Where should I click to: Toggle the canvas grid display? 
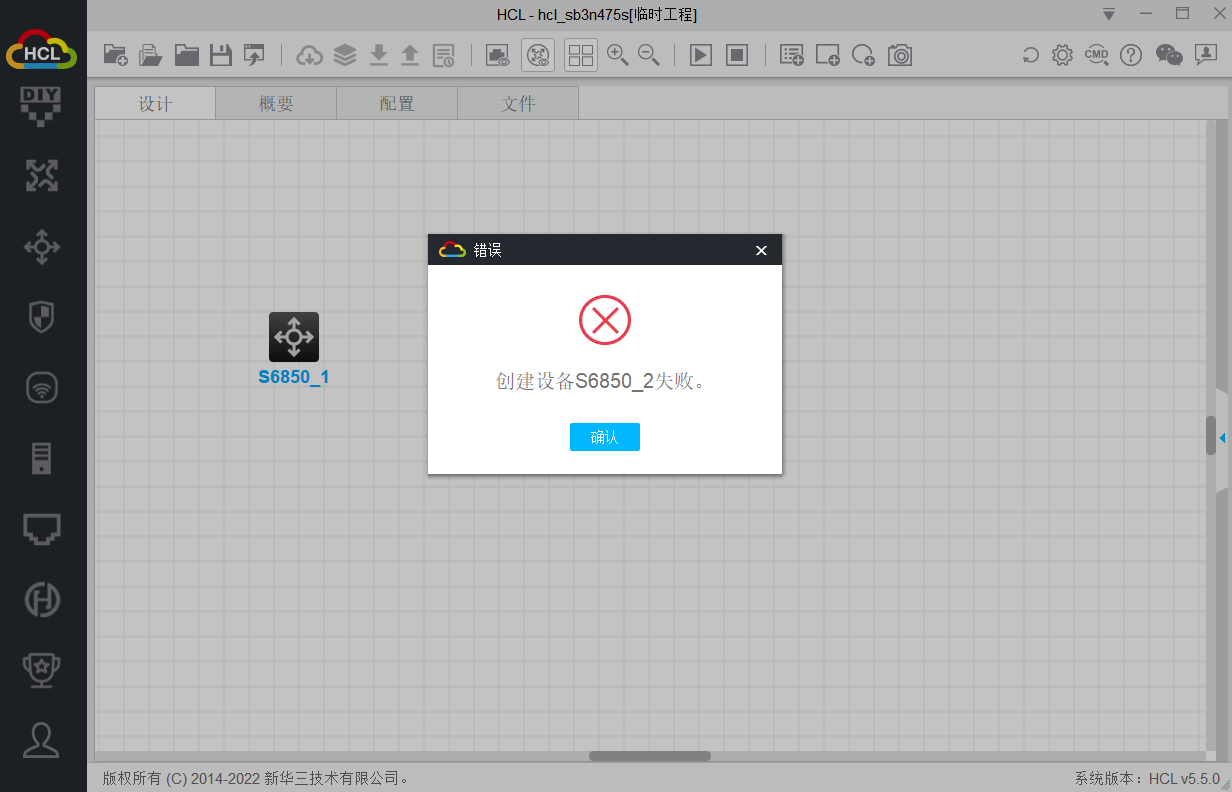(581, 55)
